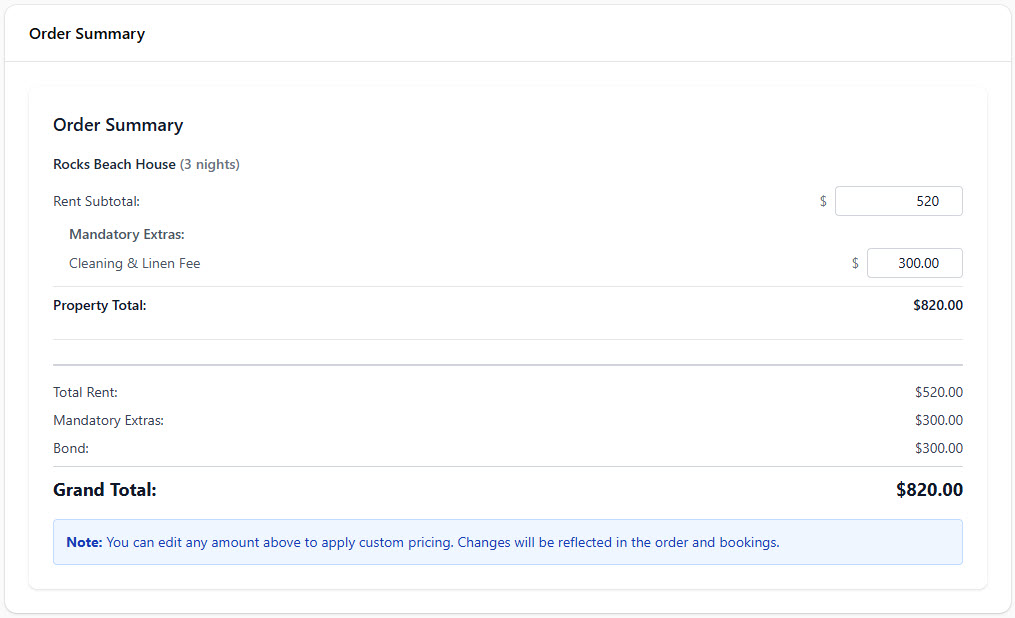Click the Rent Subtotal amount input field
The height and width of the screenshot is (618, 1015).
(x=898, y=201)
